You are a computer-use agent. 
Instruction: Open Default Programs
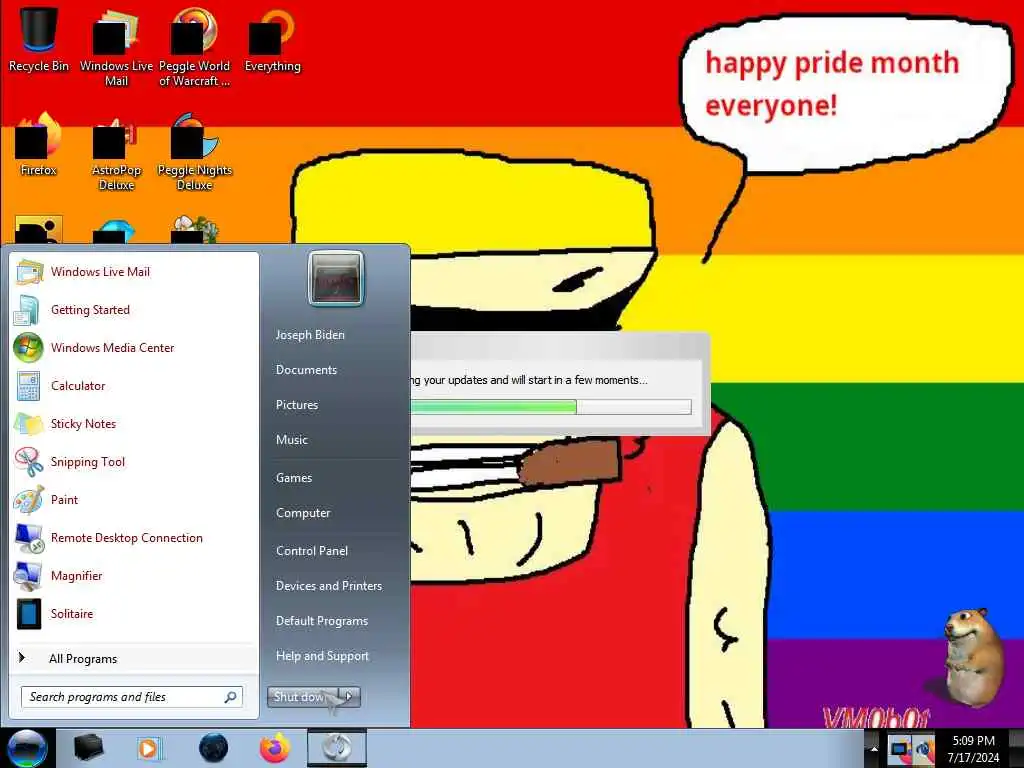click(x=322, y=621)
